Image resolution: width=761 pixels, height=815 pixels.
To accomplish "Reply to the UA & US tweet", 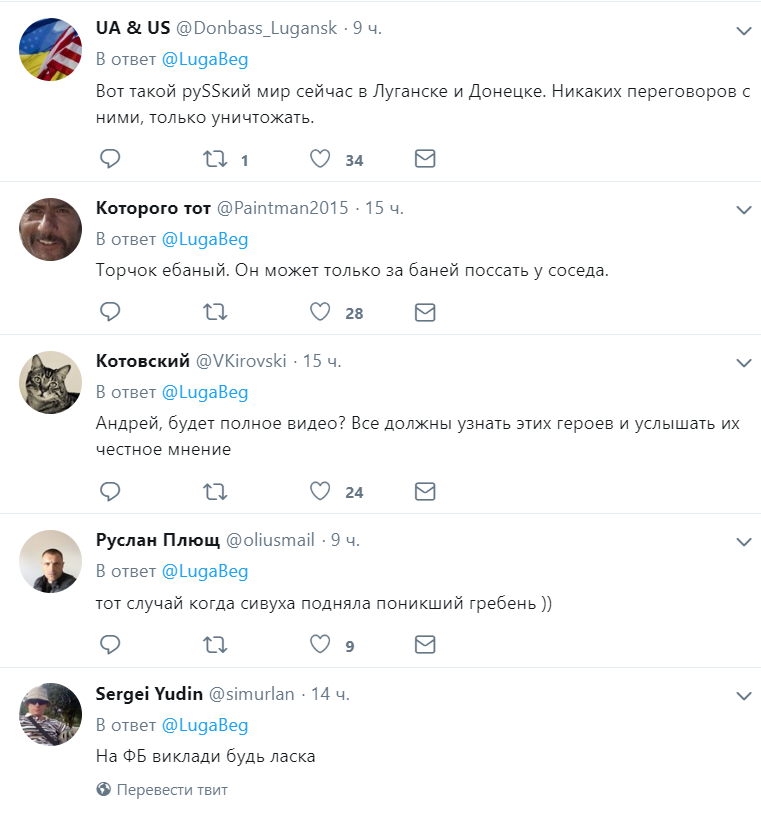I will pyautogui.click(x=110, y=159).
